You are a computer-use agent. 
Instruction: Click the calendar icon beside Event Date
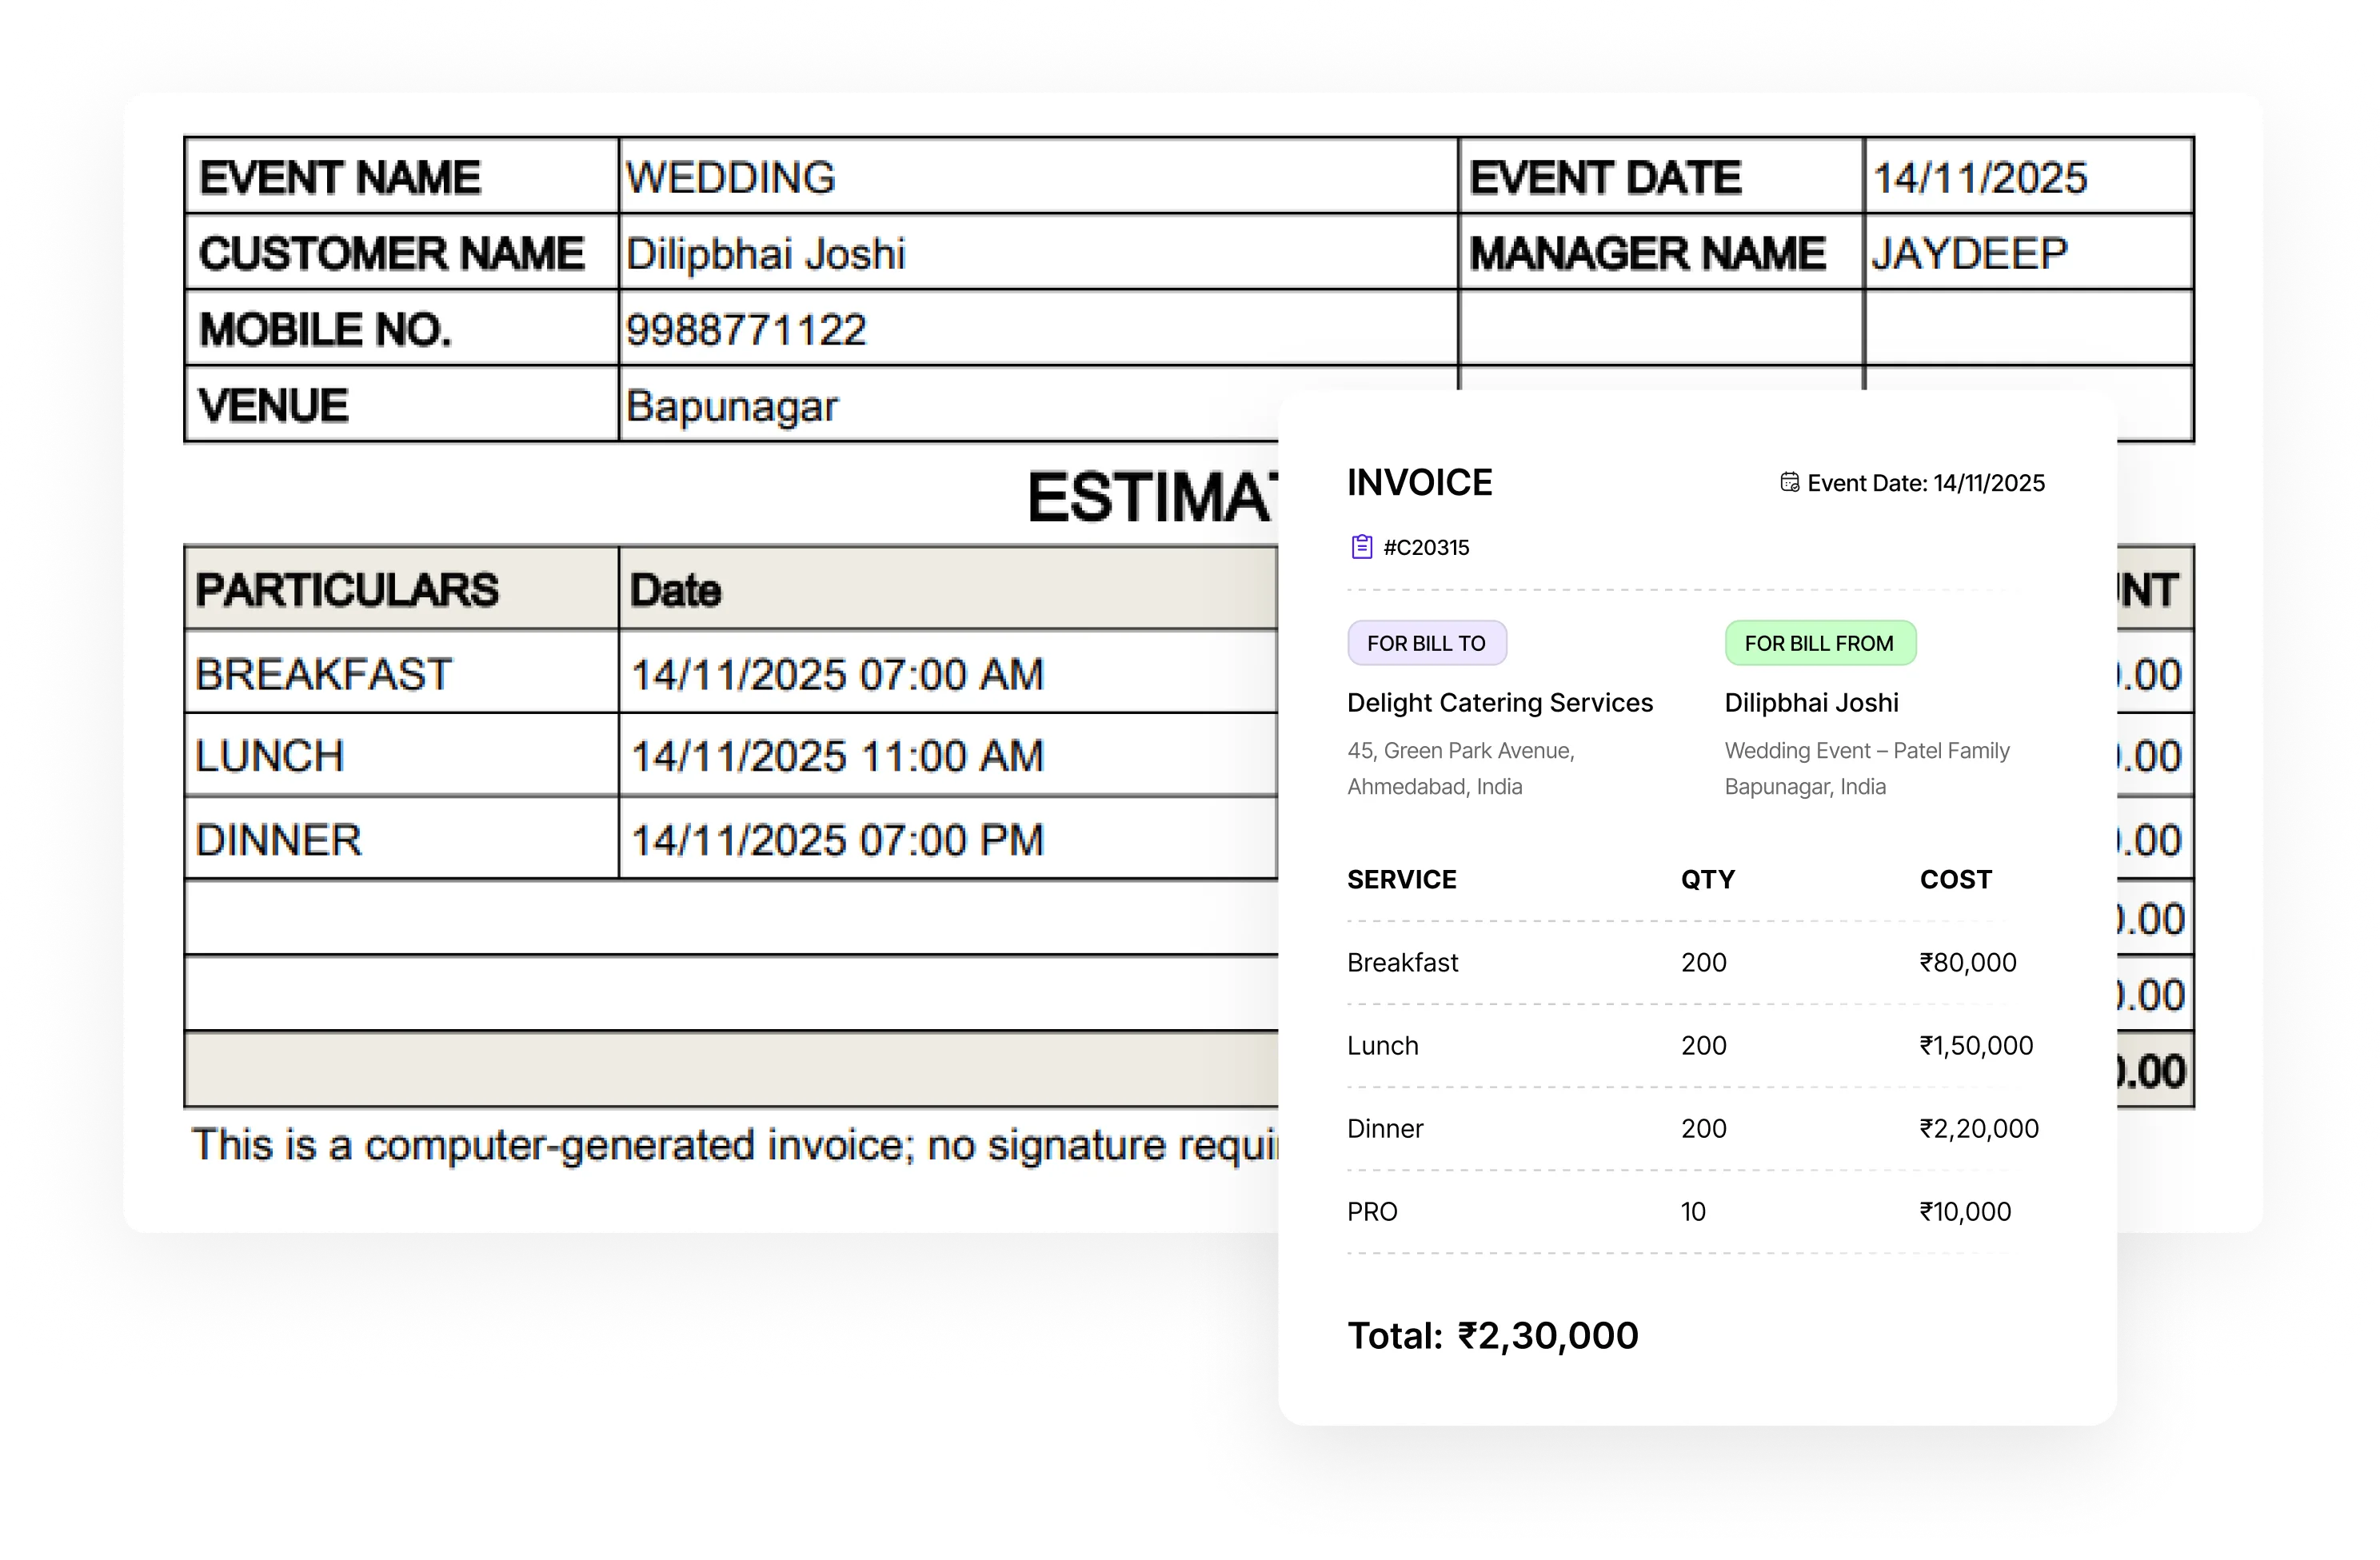[x=1788, y=483]
